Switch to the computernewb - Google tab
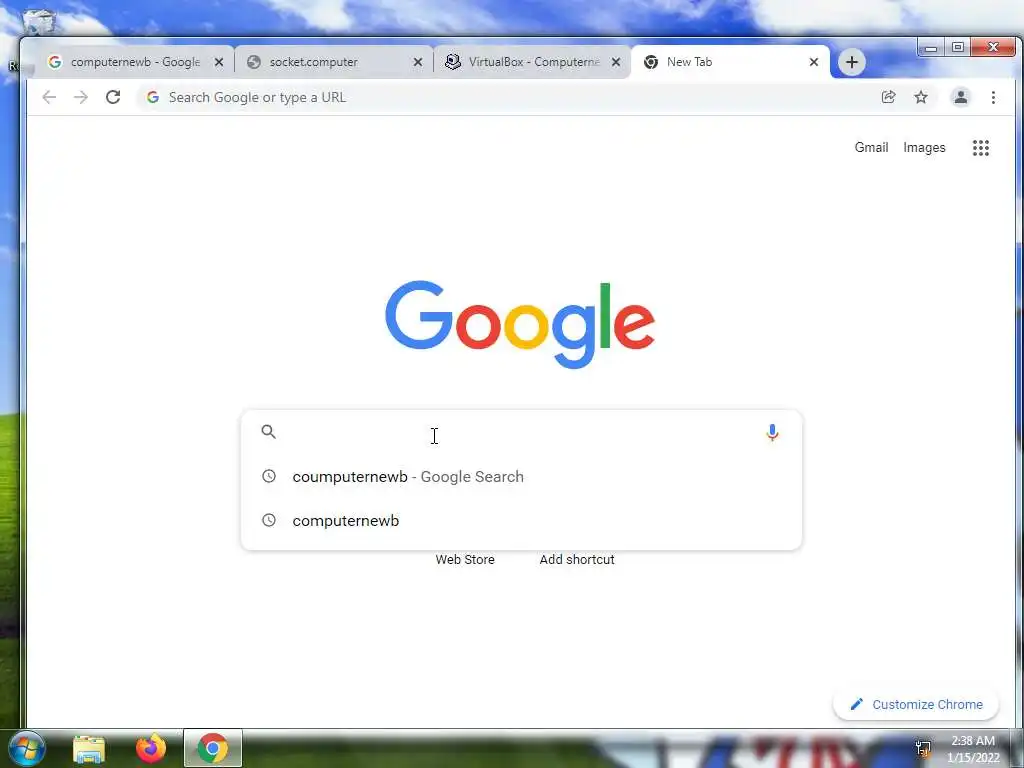Image resolution: width=1024 pixels, height=768 pixels. coord(134,62)
